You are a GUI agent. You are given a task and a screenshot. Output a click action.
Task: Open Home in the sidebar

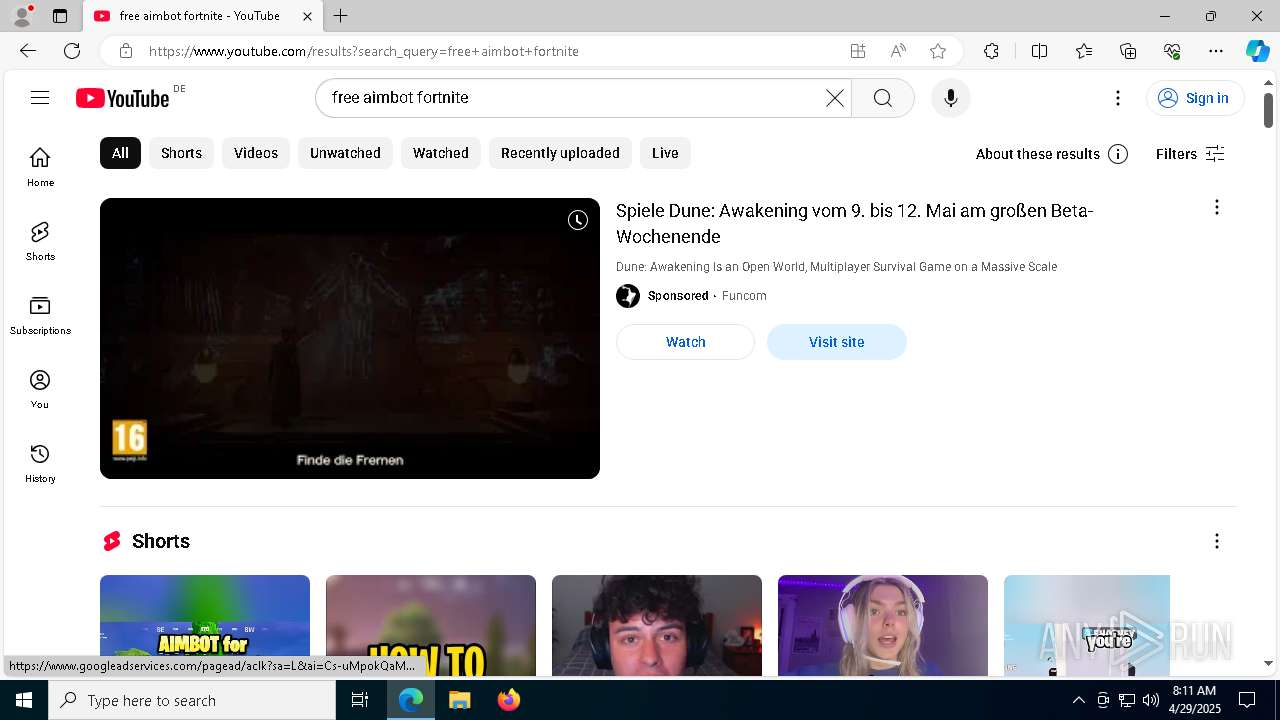[40, 167]
